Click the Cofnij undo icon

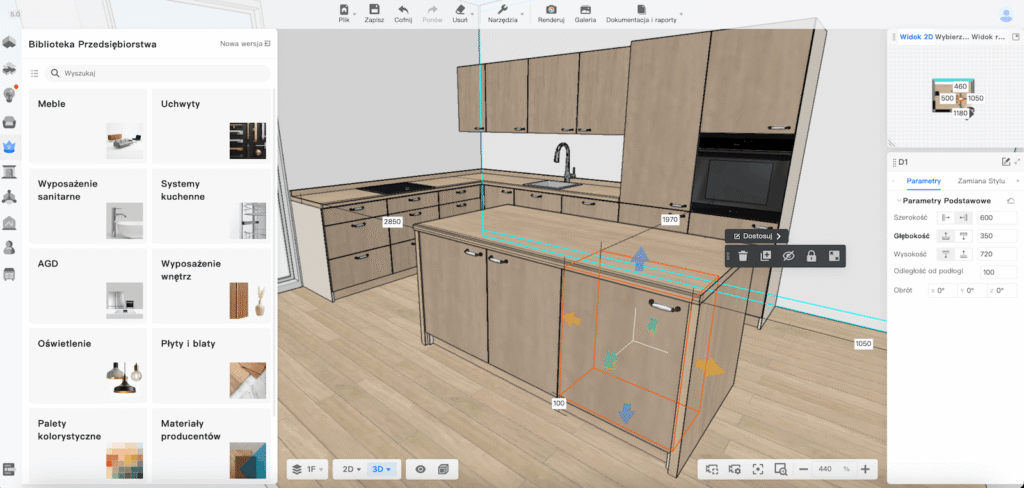[404, 10]
